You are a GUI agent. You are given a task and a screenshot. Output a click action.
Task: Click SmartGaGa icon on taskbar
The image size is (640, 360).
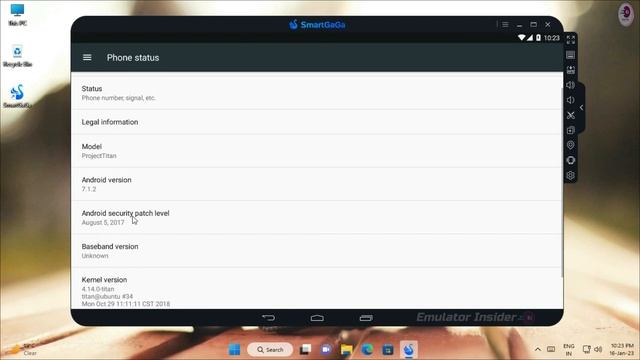[409, 349]
